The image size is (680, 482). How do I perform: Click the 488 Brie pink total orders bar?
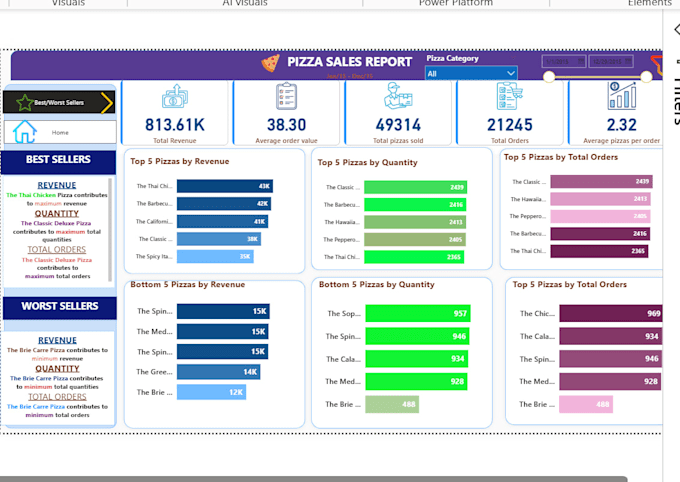(x=586, y=404)
